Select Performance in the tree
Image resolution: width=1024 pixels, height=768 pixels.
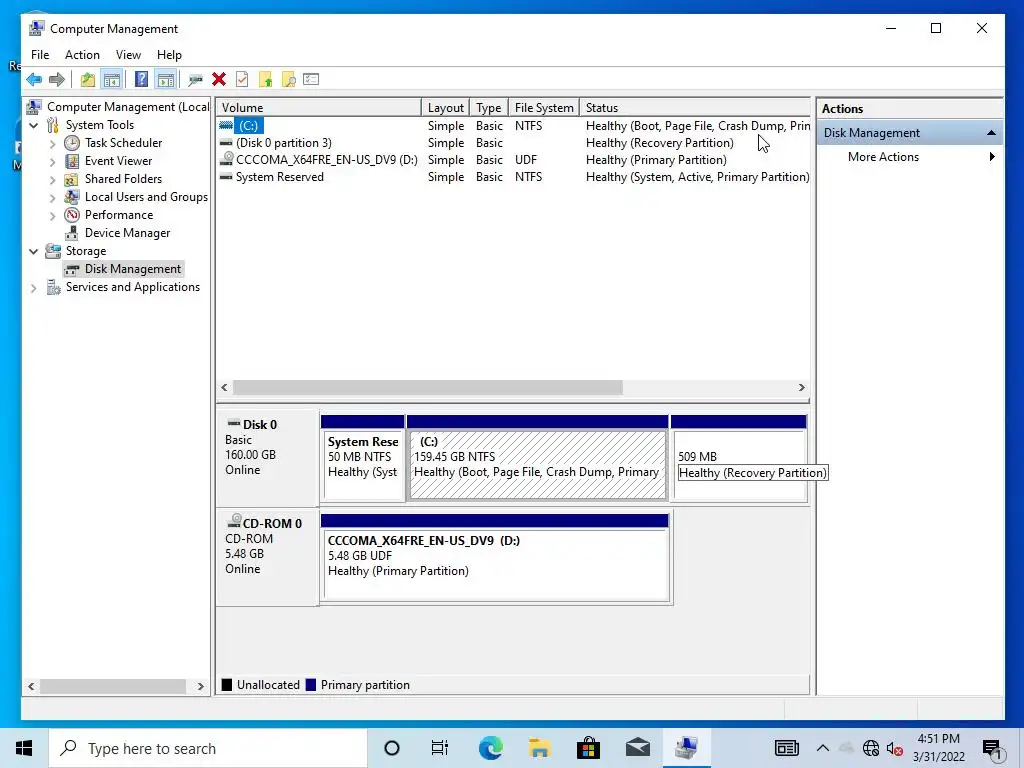click(118, 215)
